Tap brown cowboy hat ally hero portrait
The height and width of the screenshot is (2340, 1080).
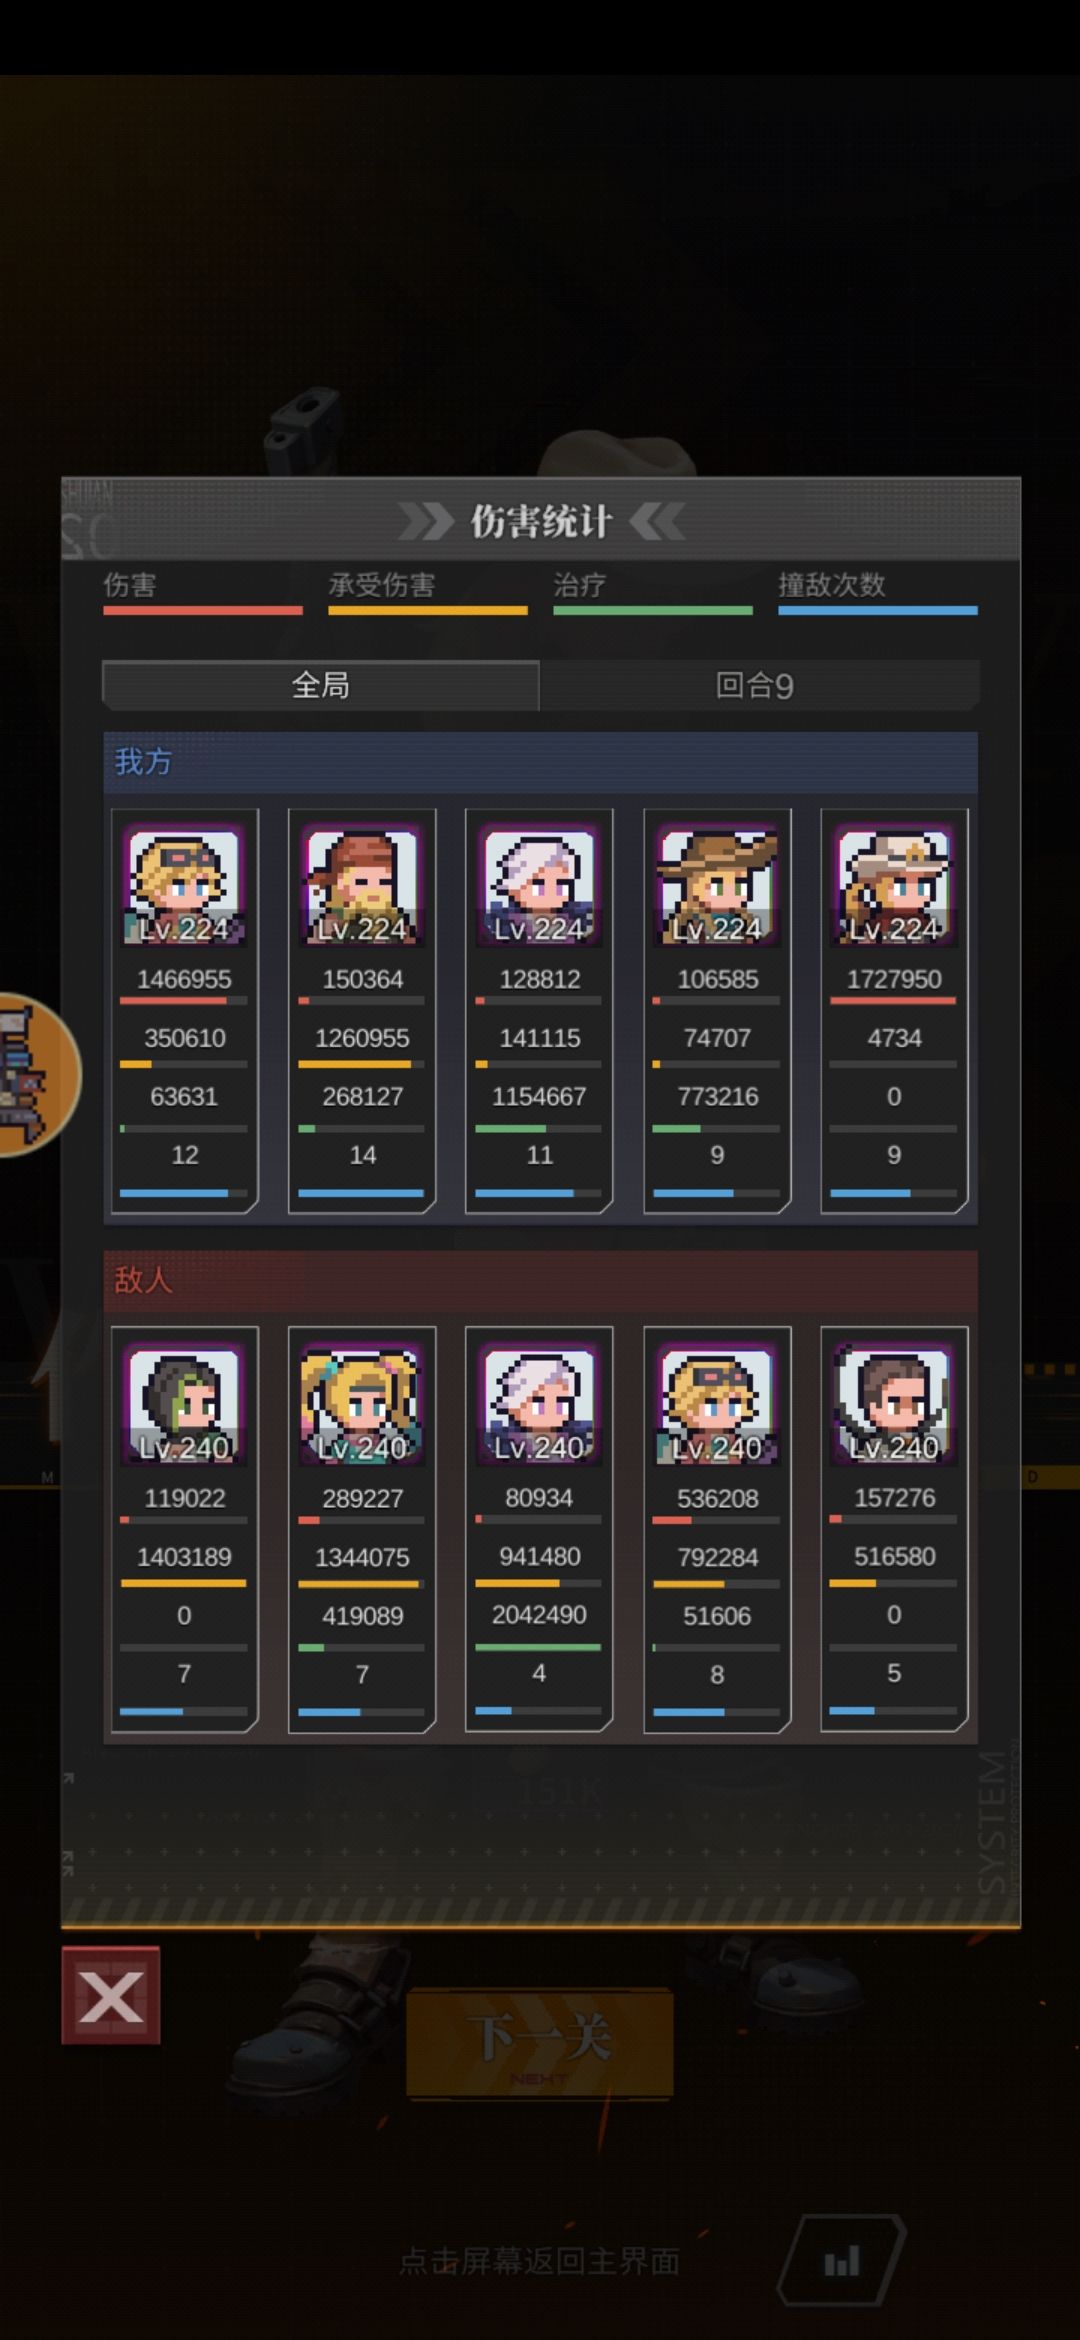717,886
